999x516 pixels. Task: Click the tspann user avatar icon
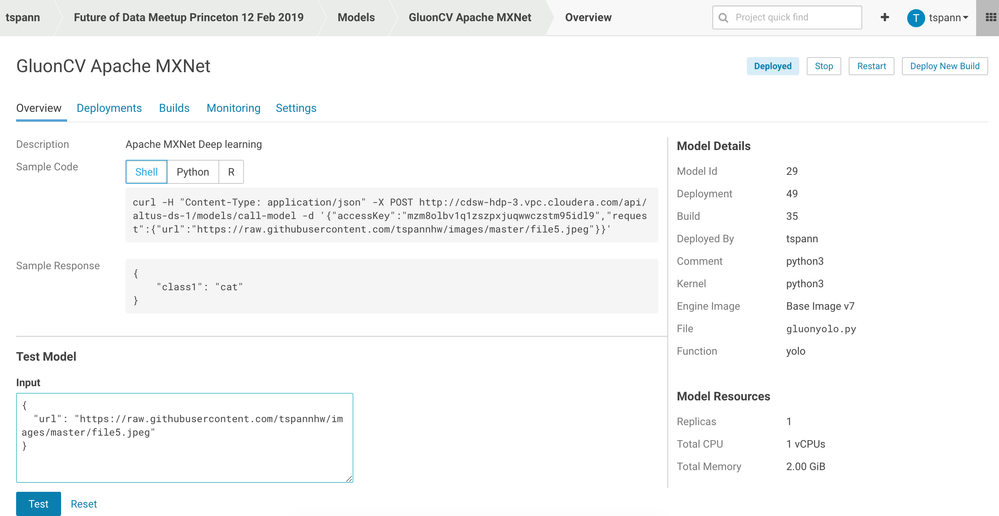pos(915,18)
